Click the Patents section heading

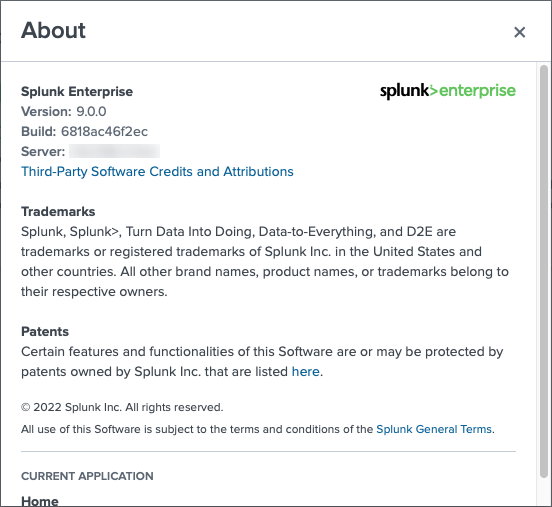coord(45,332)
